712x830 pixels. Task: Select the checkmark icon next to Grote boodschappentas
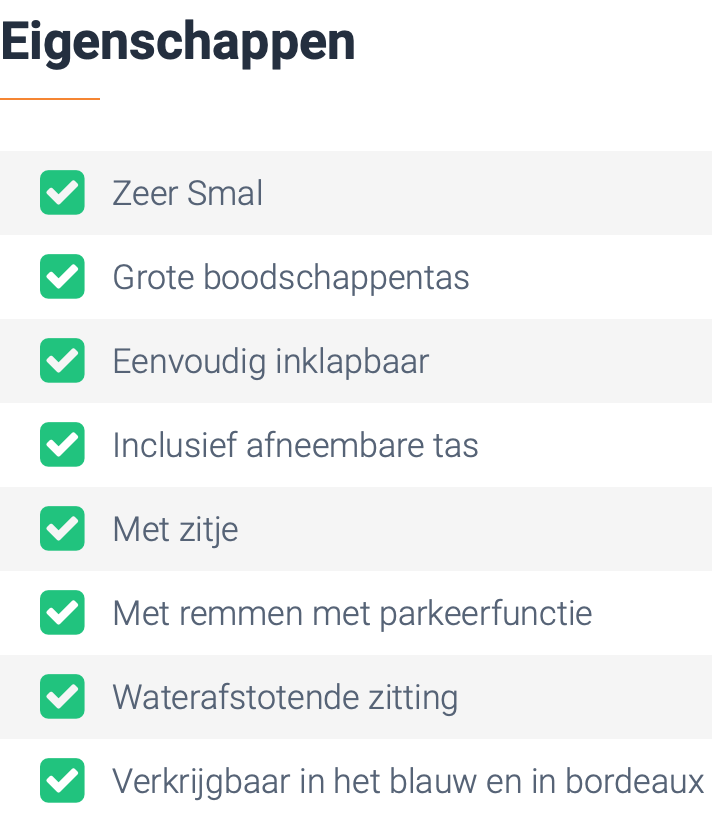pyautogui.click(x=62, y=276)
